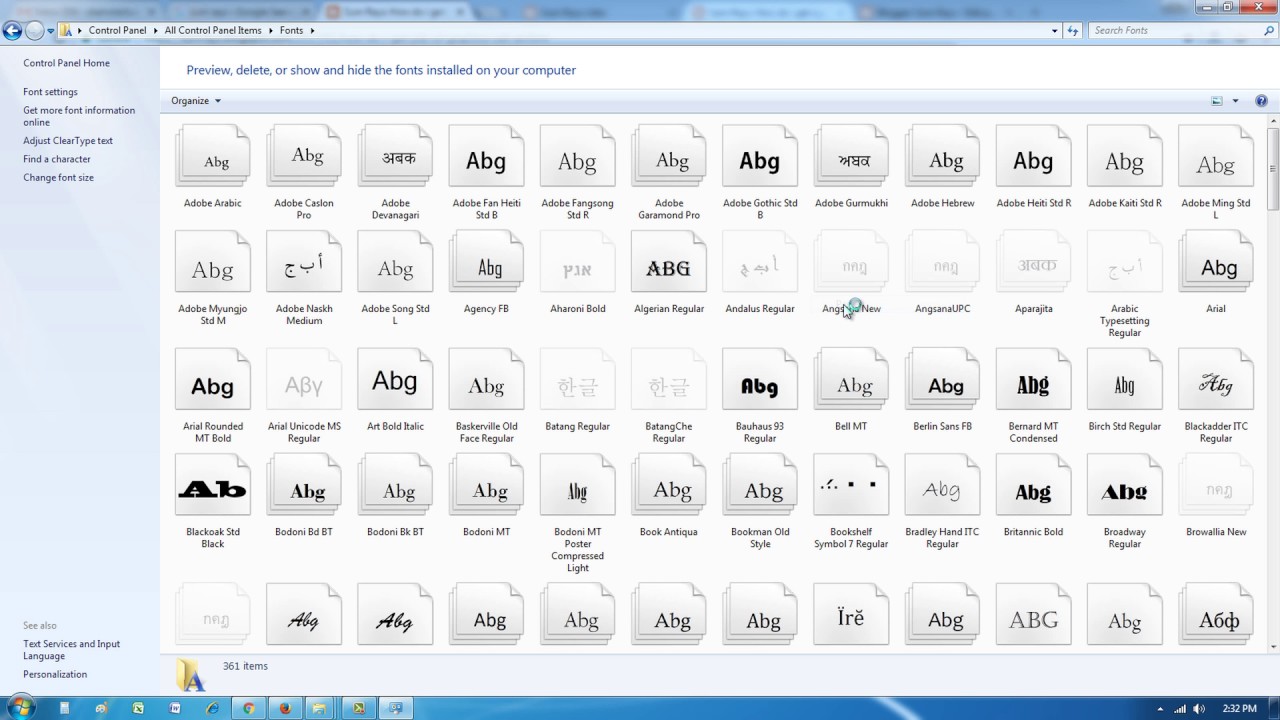Screen dimensions: 1280x720
Task: Open the Adobe Arabic font
Action: pyautogui.click(x=213, y=157)
